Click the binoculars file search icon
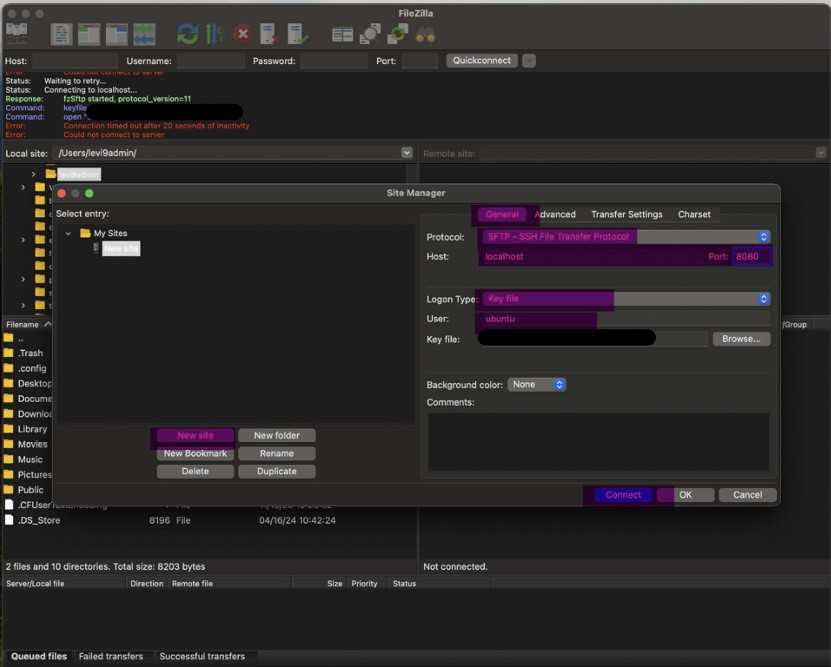831x667 pixels. (x=426, y=34)
